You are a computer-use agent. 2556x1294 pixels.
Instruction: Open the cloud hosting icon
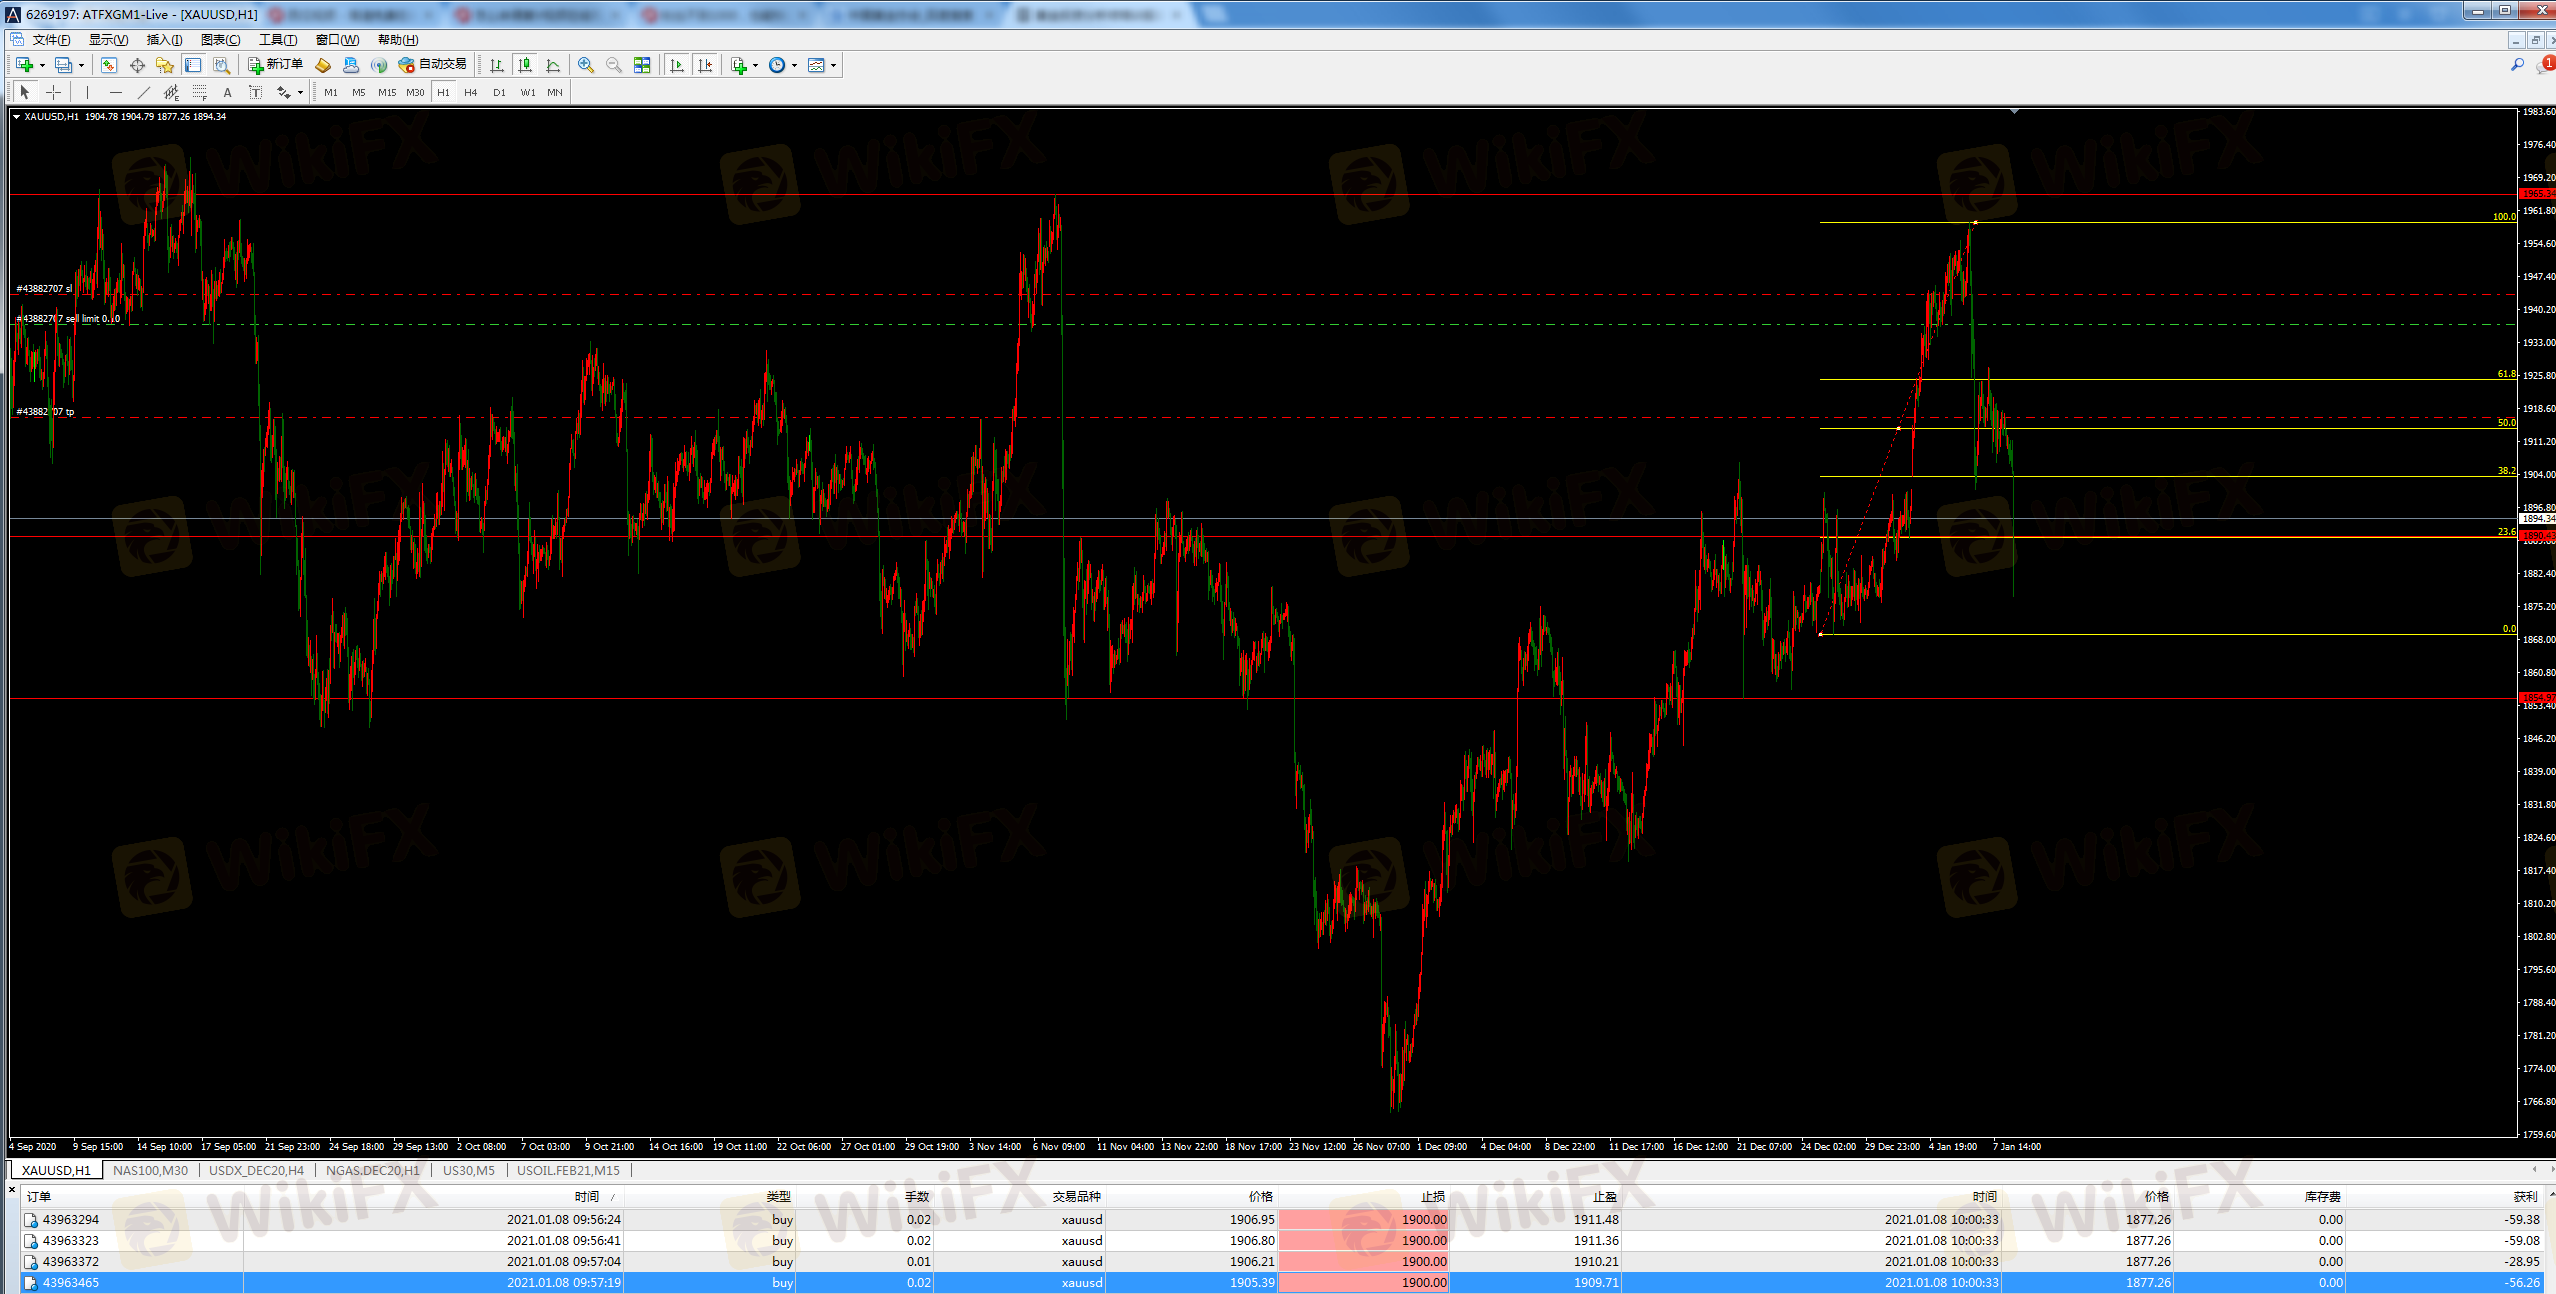[351, 65]
